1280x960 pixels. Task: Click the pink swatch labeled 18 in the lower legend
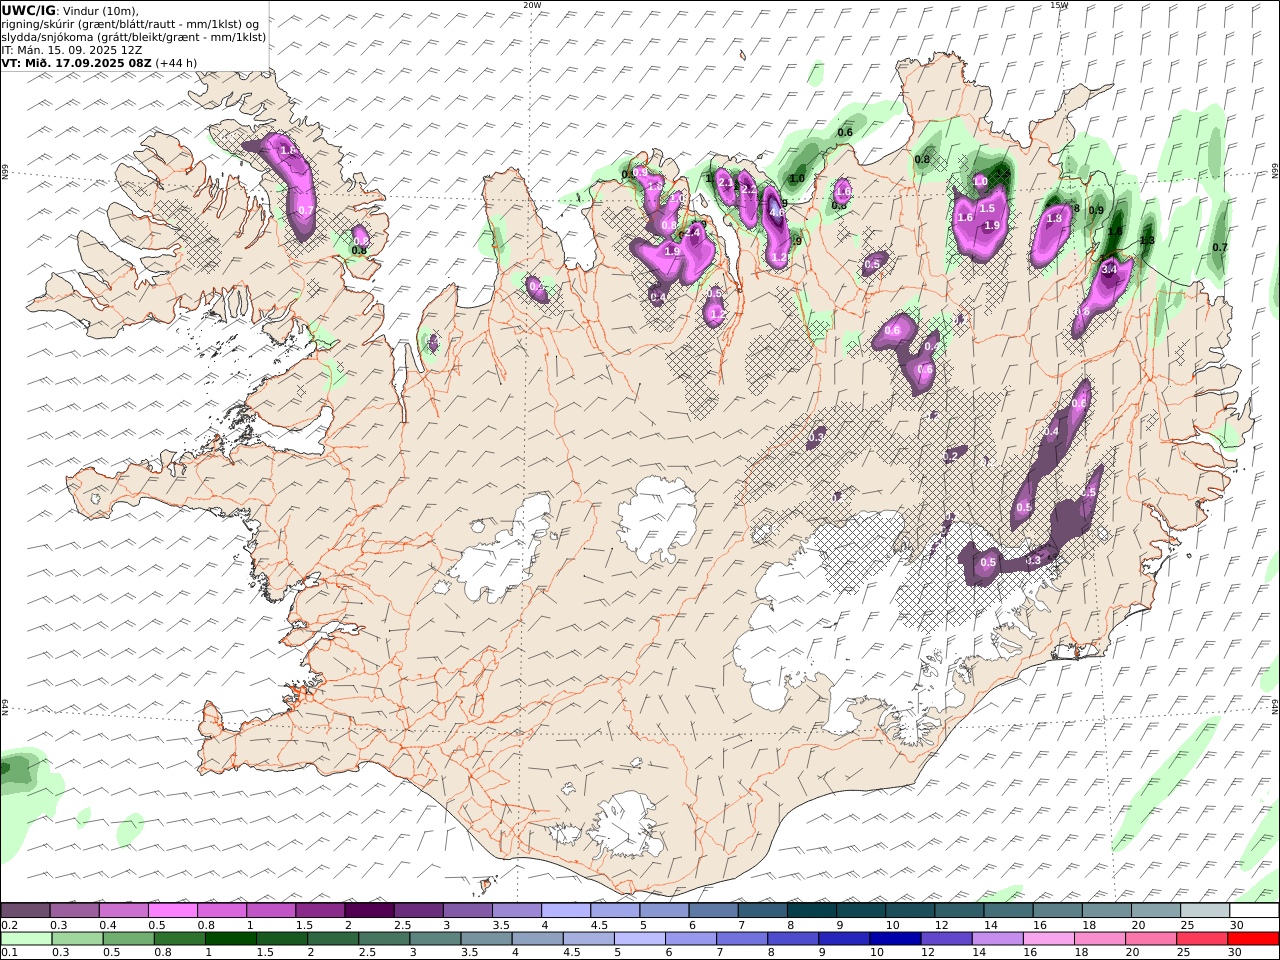1099,939
